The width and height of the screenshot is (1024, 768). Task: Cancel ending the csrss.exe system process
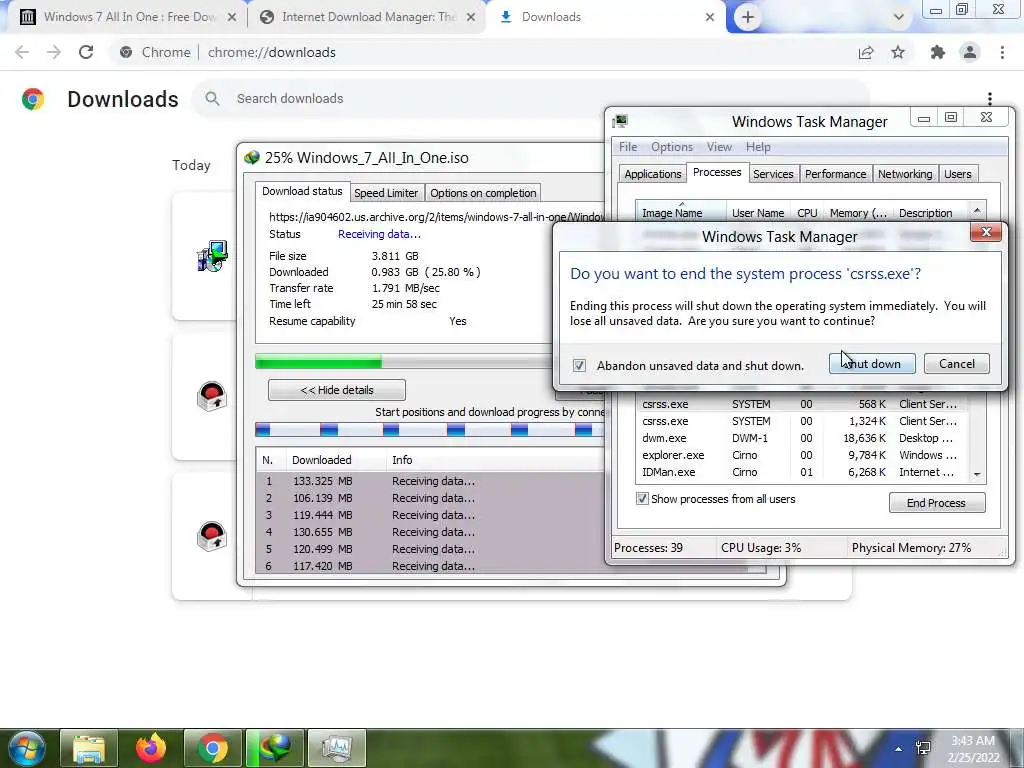click(957, 364)
